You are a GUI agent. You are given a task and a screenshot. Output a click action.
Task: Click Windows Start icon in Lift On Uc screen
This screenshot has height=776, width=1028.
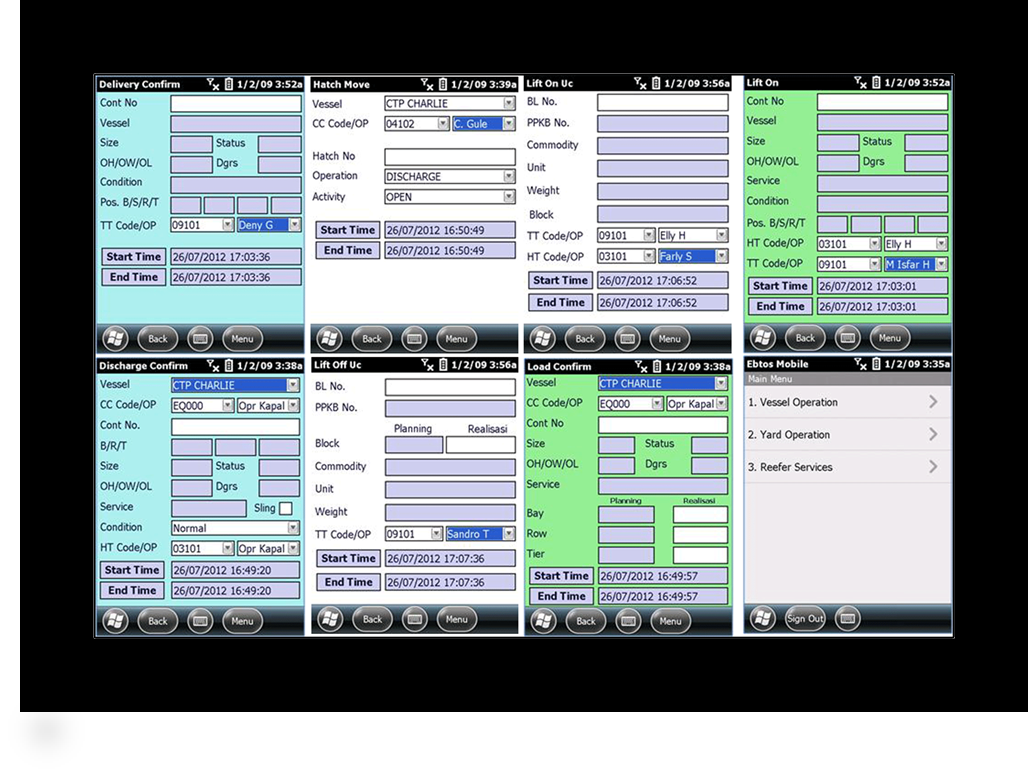tap(542, 338)
